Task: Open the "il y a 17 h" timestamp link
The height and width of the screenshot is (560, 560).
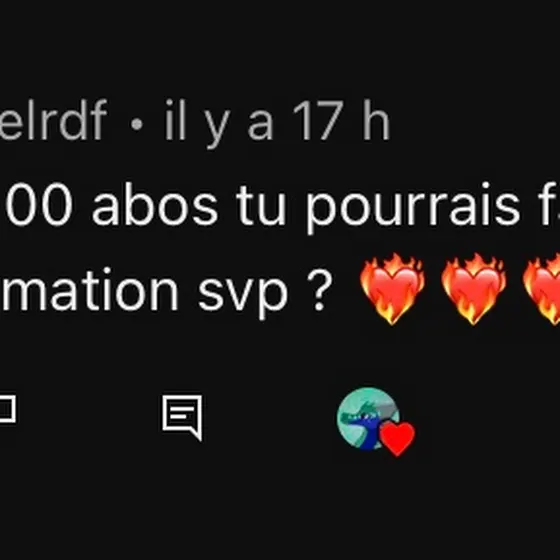Action: tap(277, 121)
